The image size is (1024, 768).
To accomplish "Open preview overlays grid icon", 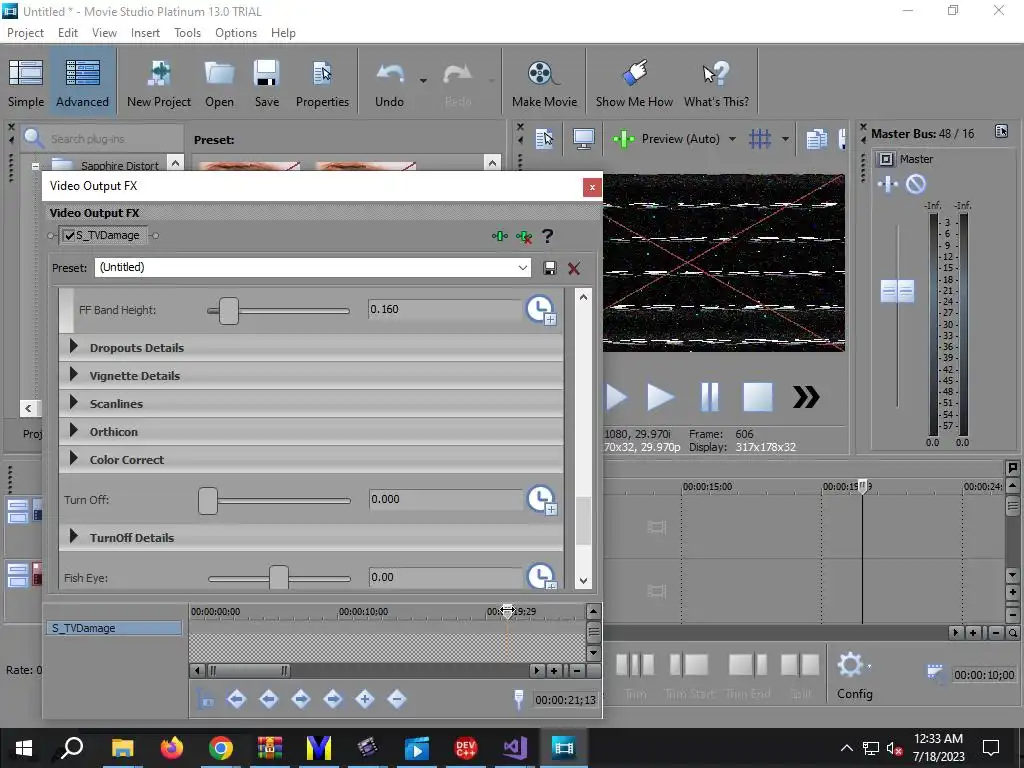I will [x=760, y=138].
